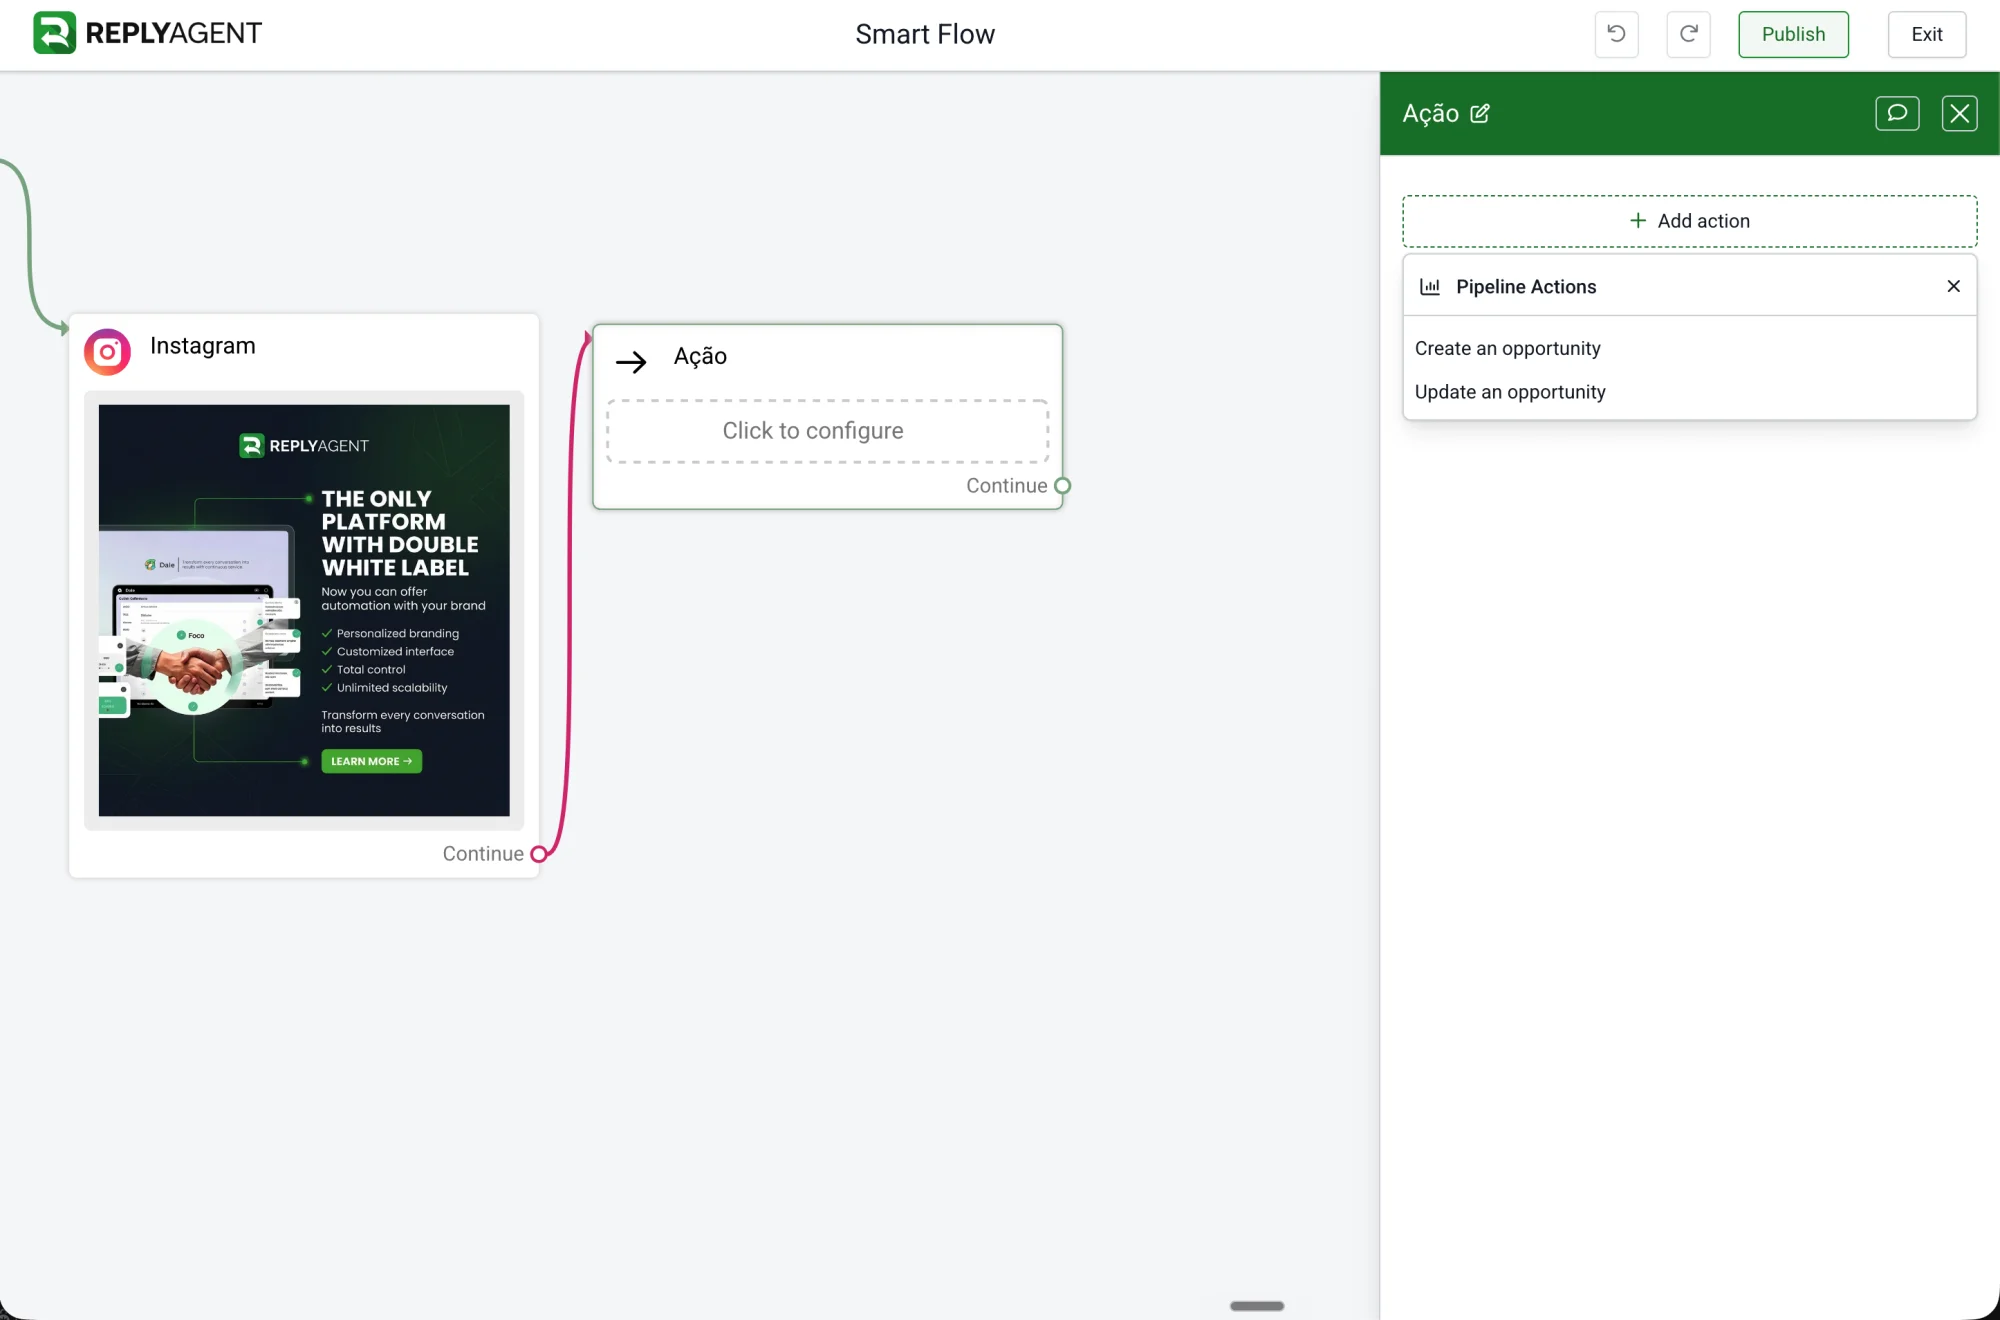Image resolution: width=2000 pixels, height=1320 pixels.
Task: Exit the flow editor
Action: pos(1926,34)
